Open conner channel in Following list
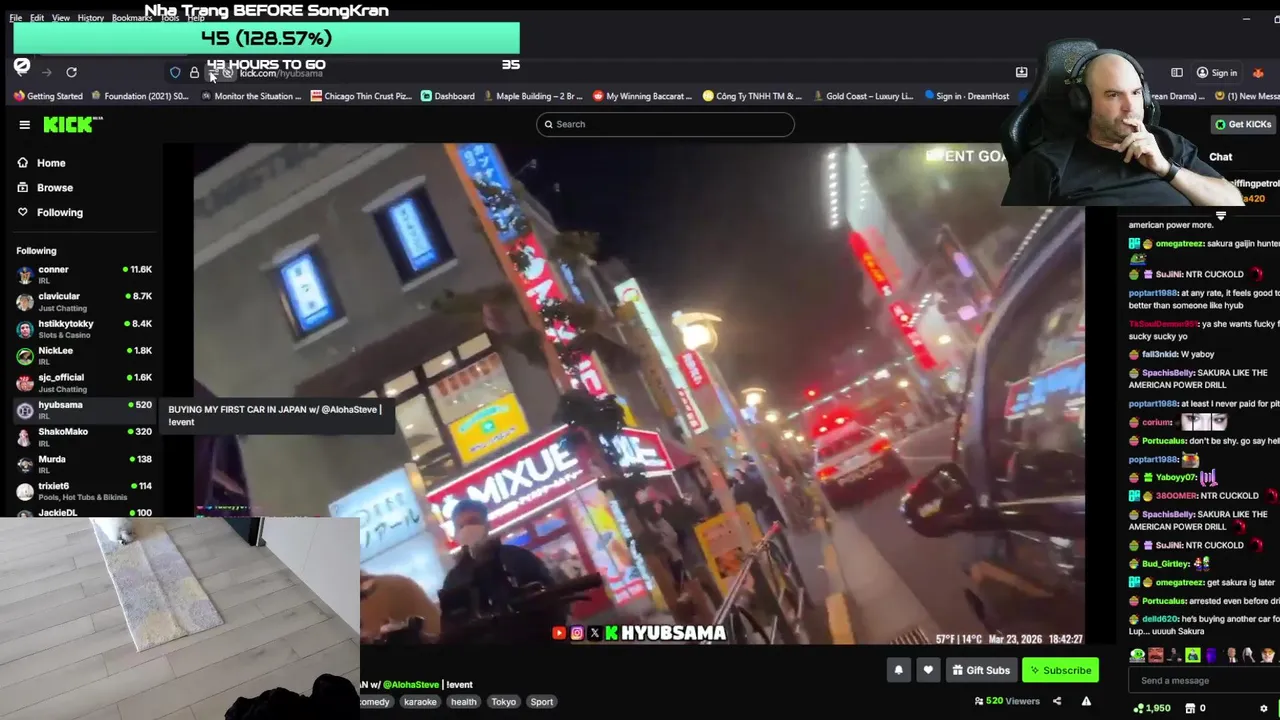 click(84, 274)
